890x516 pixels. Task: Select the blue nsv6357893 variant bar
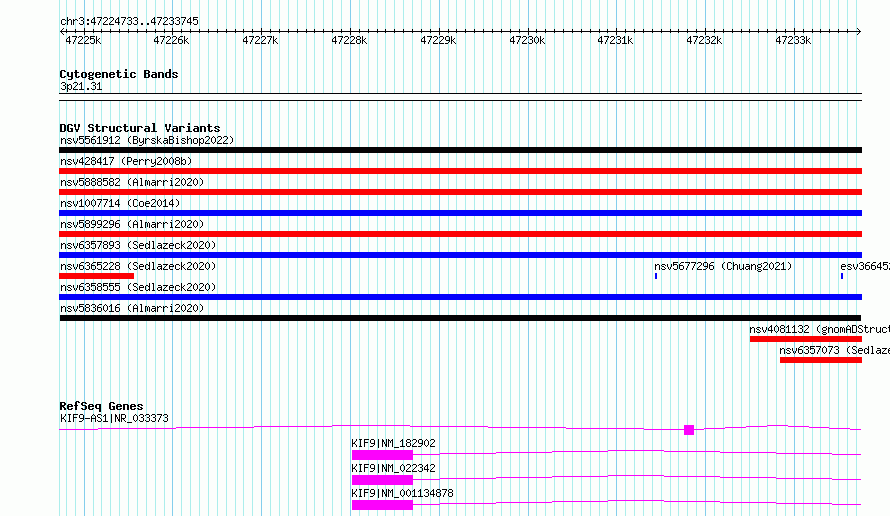[x=460, y=255]
